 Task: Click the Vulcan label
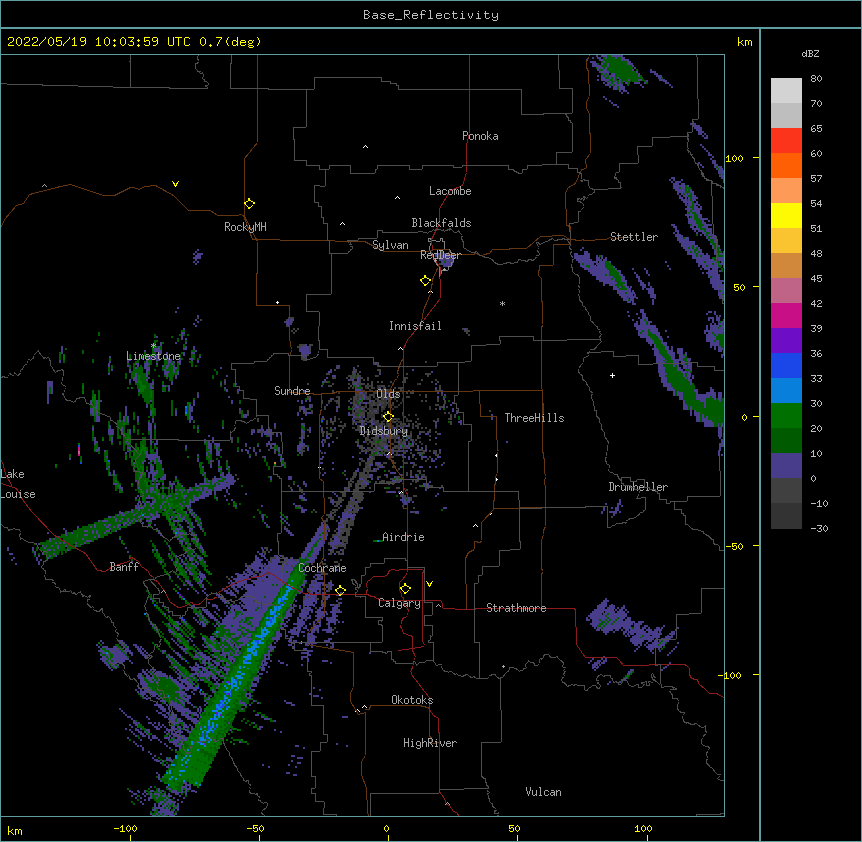click(x=543, y=792)
